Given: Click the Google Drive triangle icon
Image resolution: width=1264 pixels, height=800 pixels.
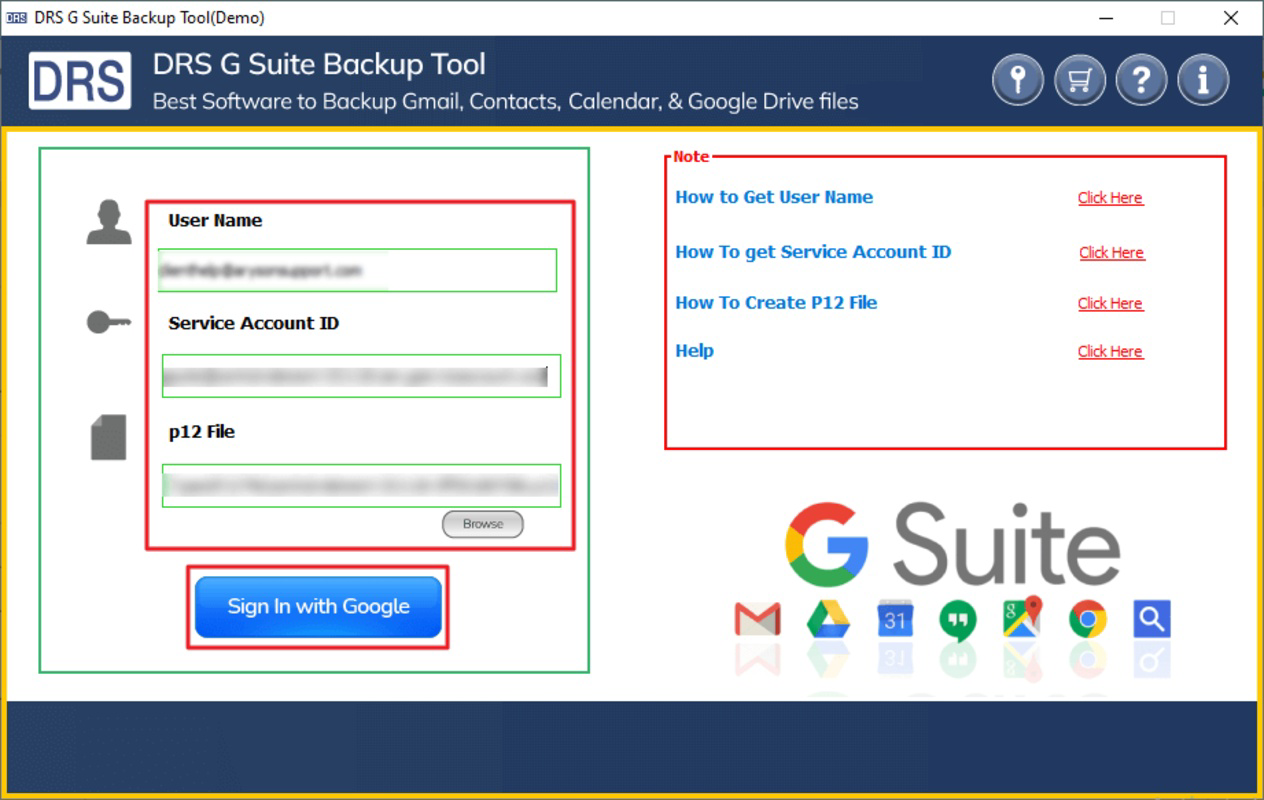Looking at the screenshot, I should tap(828, 620).
